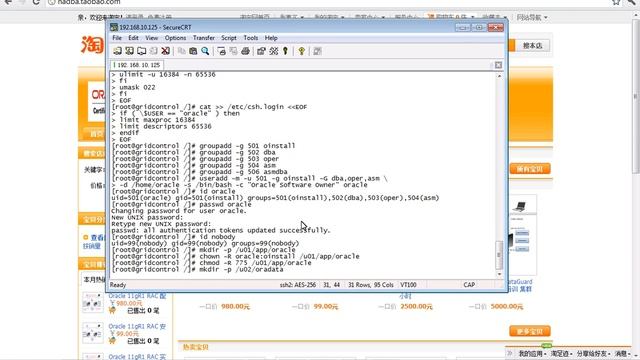Open site navigation dropdown at browser top right
Image resolution: width=640 pixels, height=360 pixels.
pyautogui.click(x=532, y=18)
